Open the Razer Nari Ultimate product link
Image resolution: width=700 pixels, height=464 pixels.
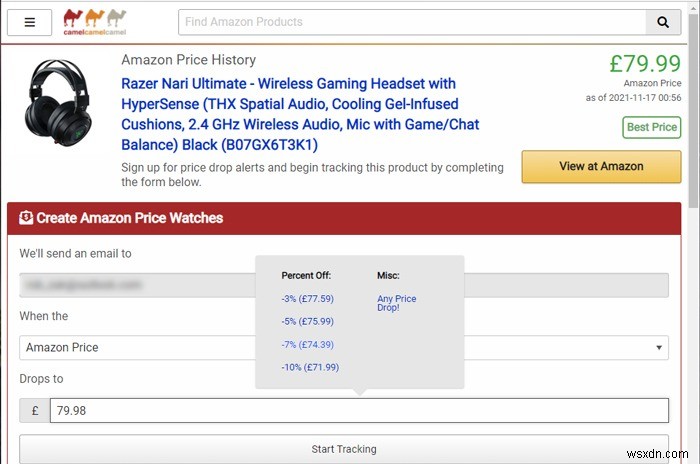coord(300,114)
